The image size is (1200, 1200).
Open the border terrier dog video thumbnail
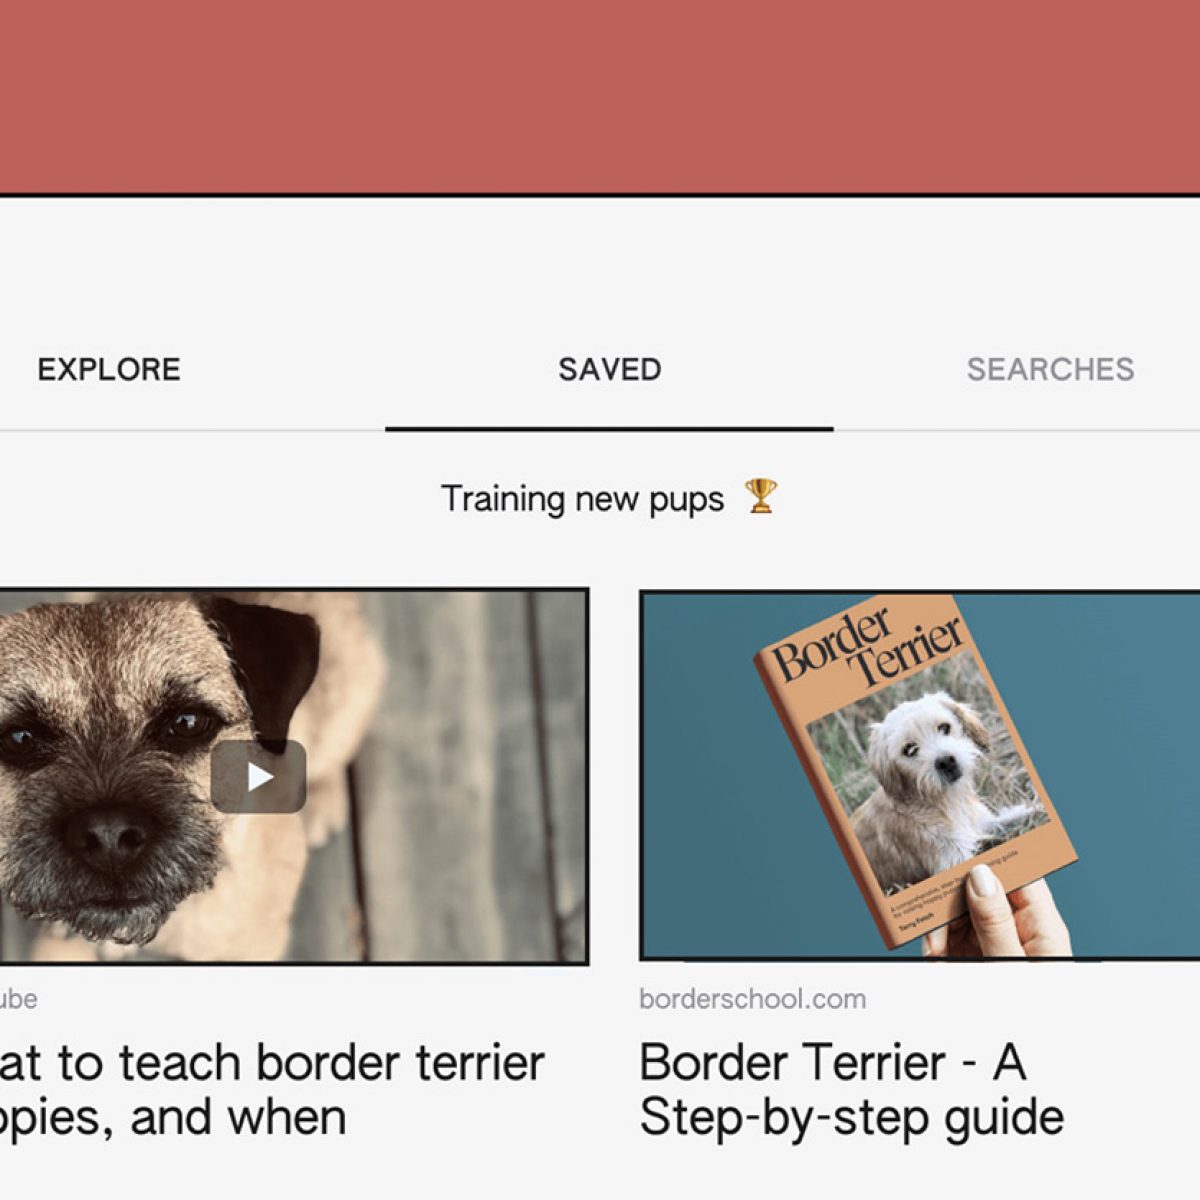click(x=294, y=776)
